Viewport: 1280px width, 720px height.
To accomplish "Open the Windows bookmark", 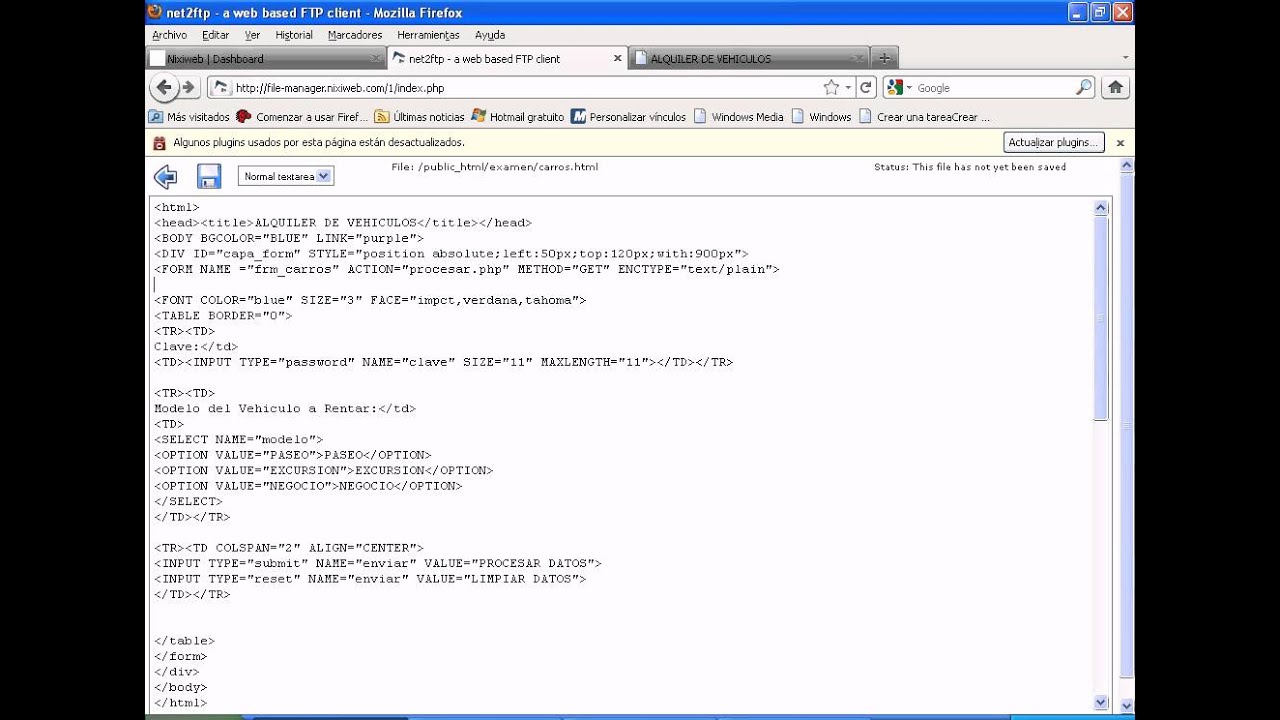I will [x=821, y=117].
